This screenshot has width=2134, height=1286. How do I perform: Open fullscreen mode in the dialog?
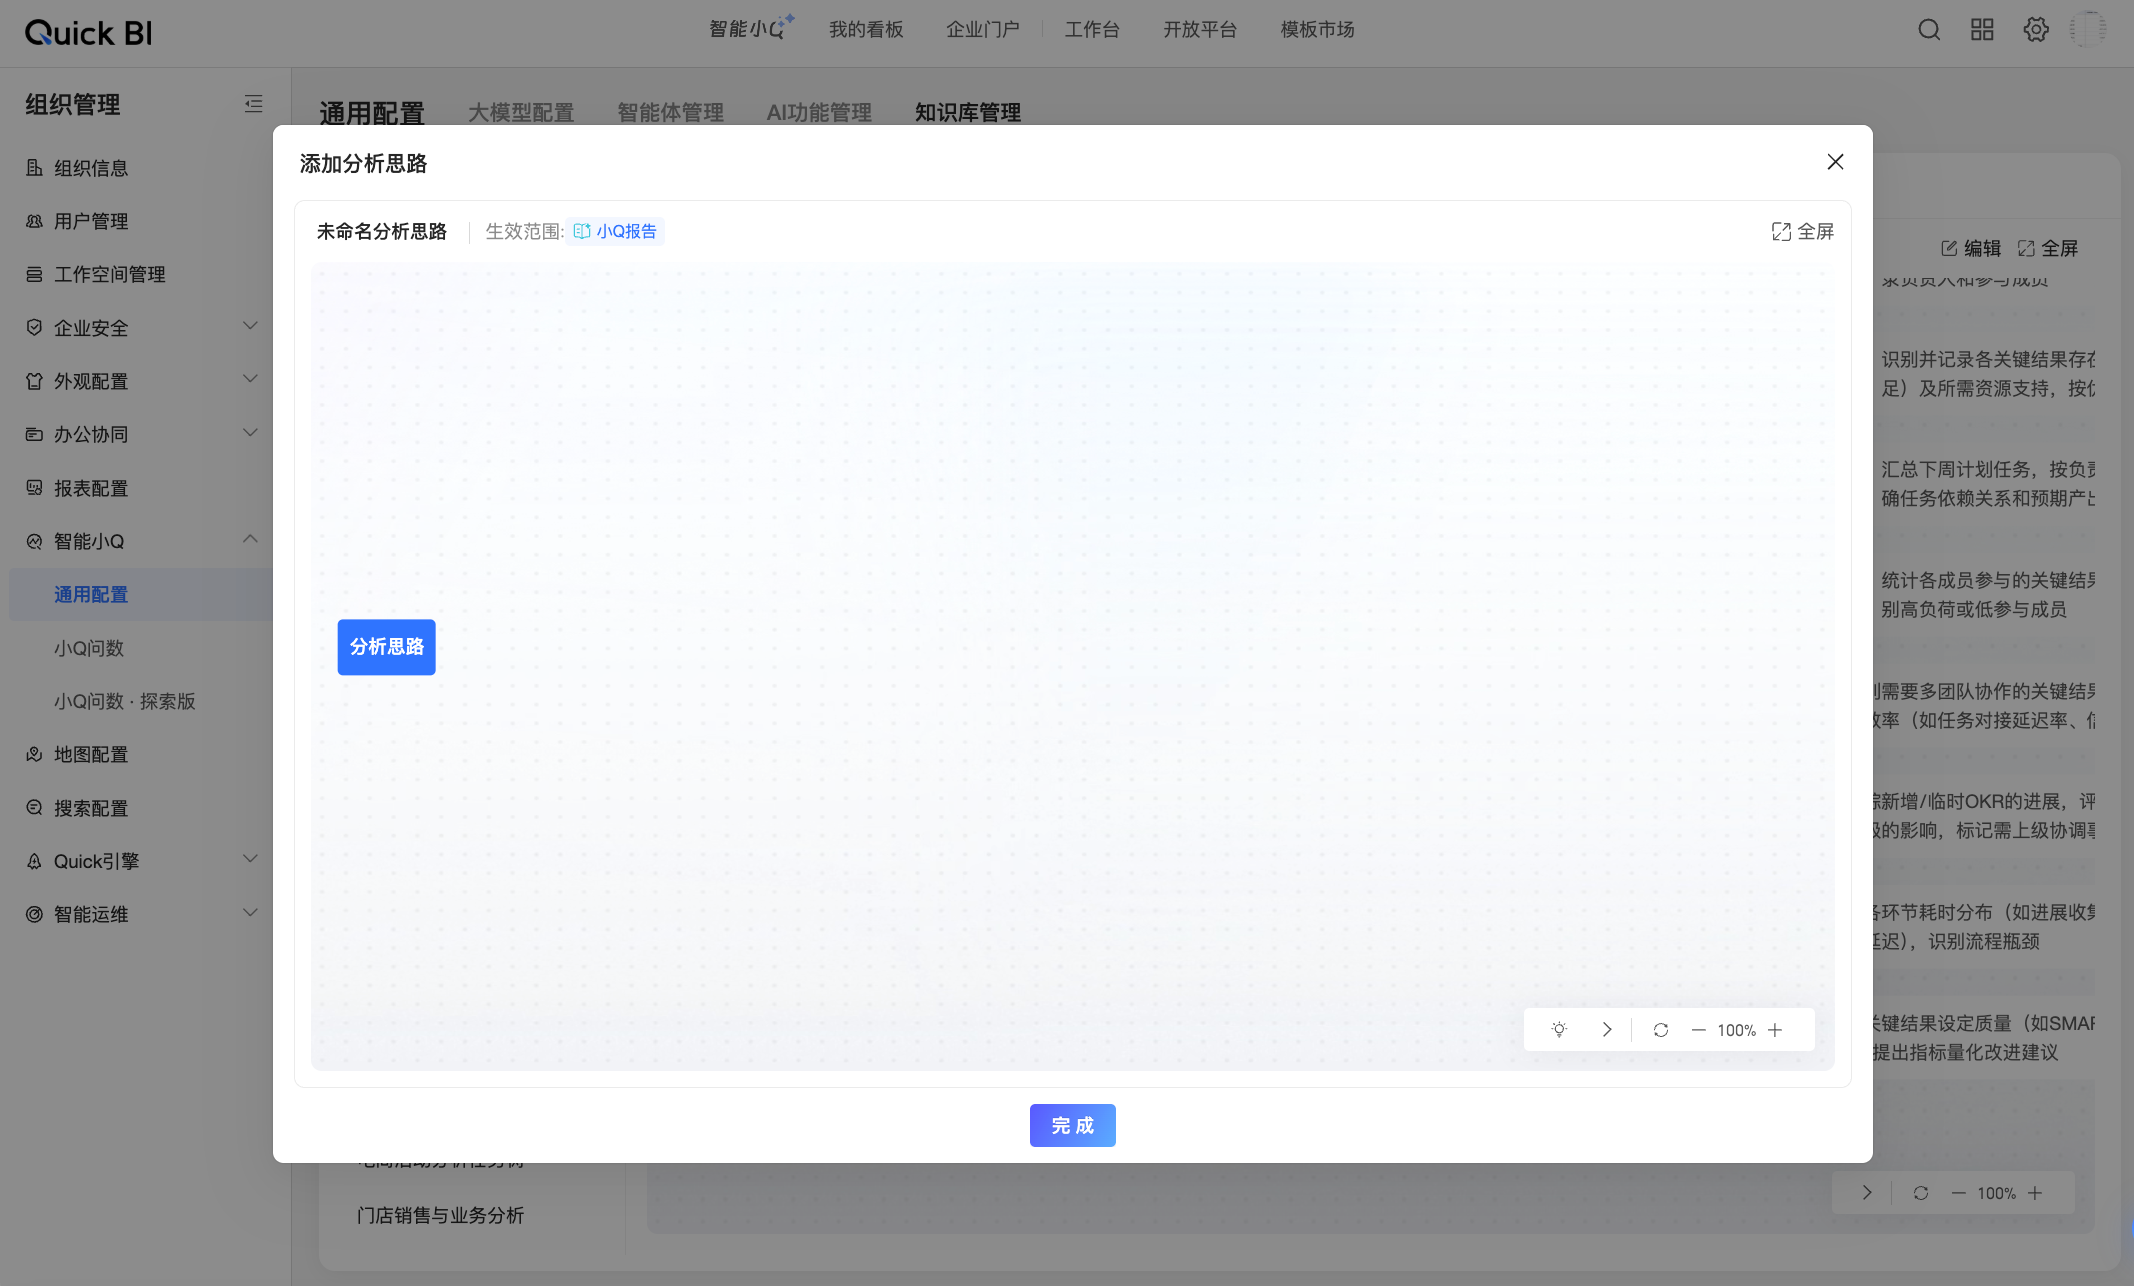(1803, 232)
